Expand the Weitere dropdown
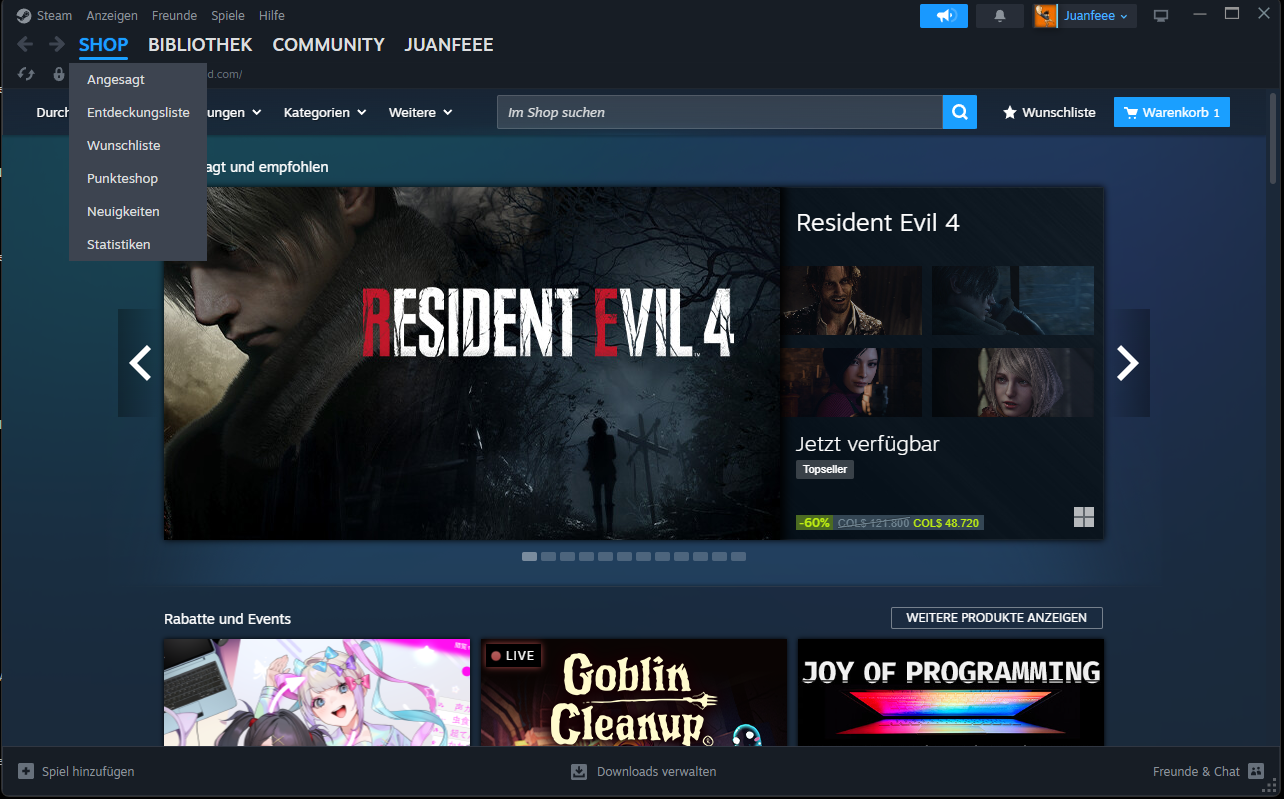Image resolution: width=1284 pixels, height=799 pixels. coord(420,113)
